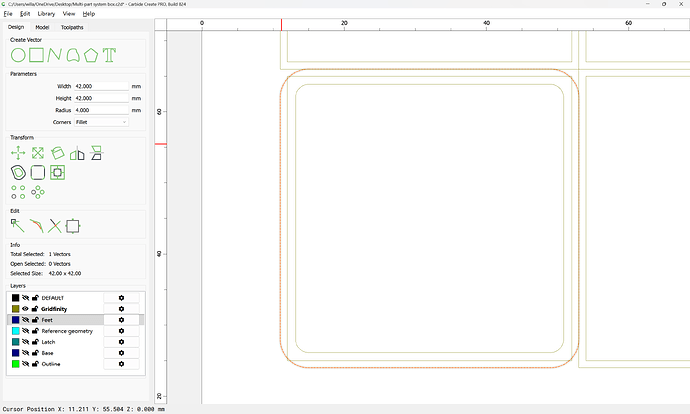Open settings for the Latch layer
This screenshot has height=414, width=690.
click(121, 342)
